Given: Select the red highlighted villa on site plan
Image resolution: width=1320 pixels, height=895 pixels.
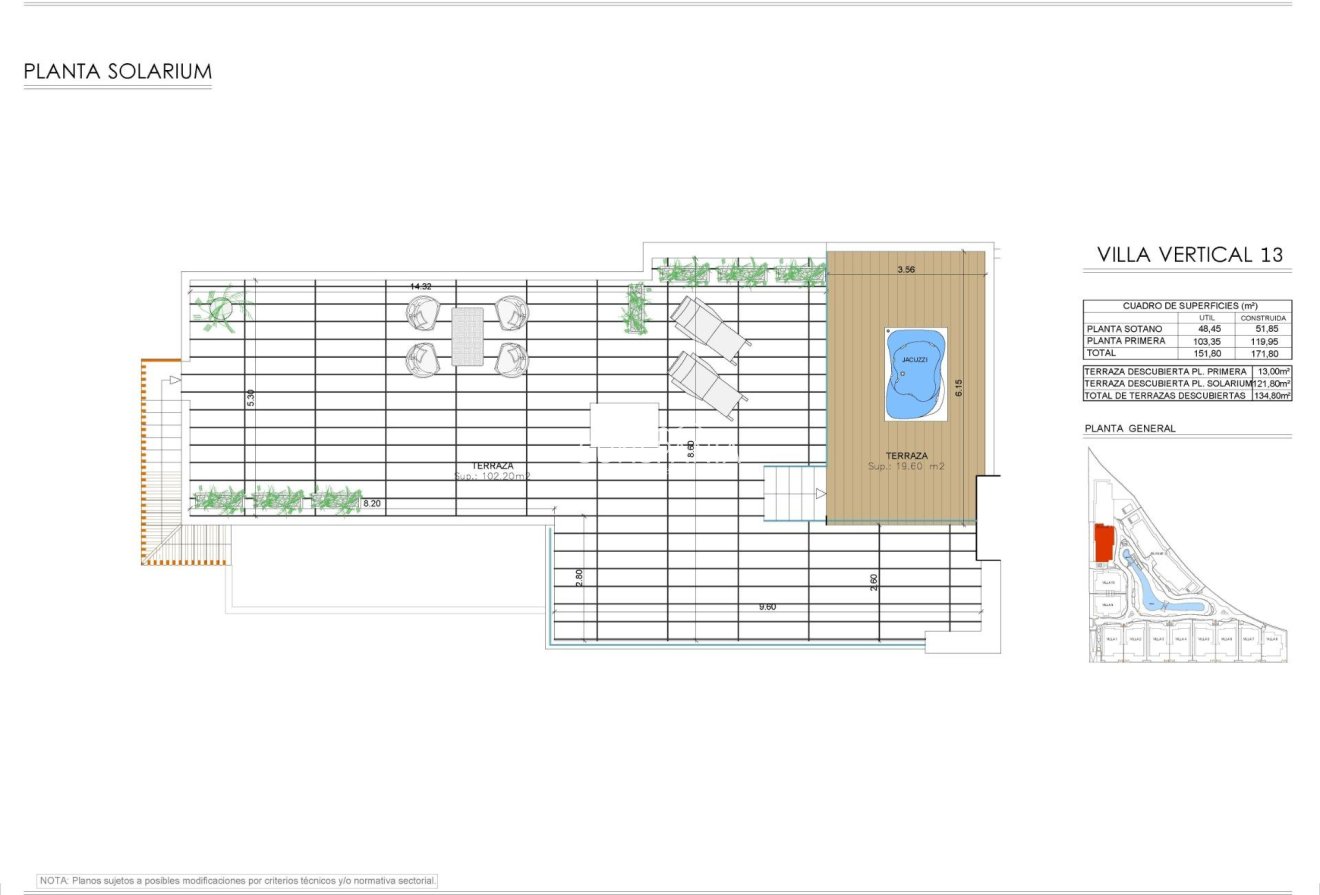Looking at the screenshot, I should [x=1105, y=543].
